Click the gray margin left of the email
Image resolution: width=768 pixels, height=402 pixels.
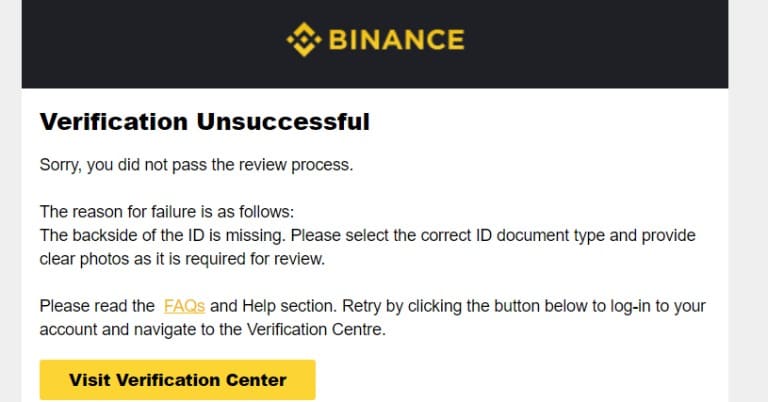pyautogui.click(x=11, y=201)
